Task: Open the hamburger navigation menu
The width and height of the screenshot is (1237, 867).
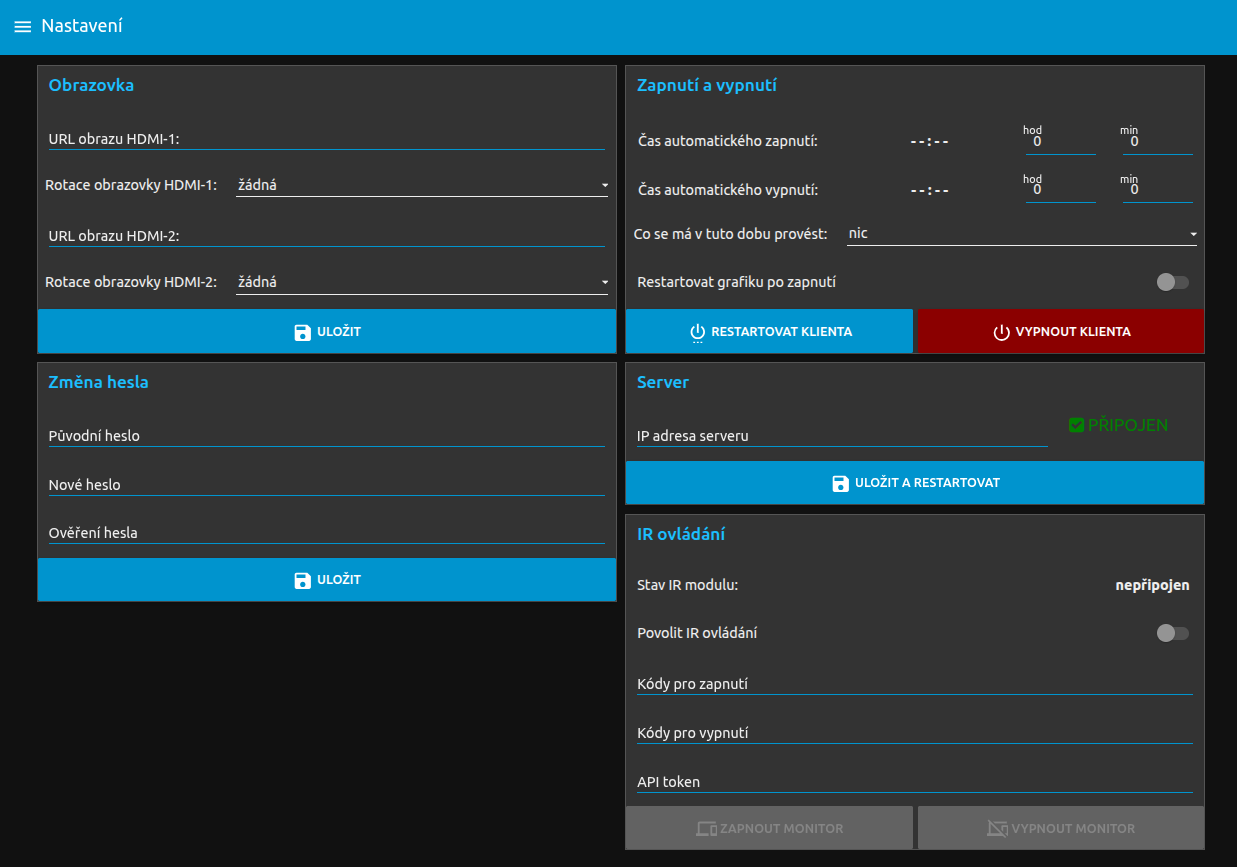Action: coord(22,27)
